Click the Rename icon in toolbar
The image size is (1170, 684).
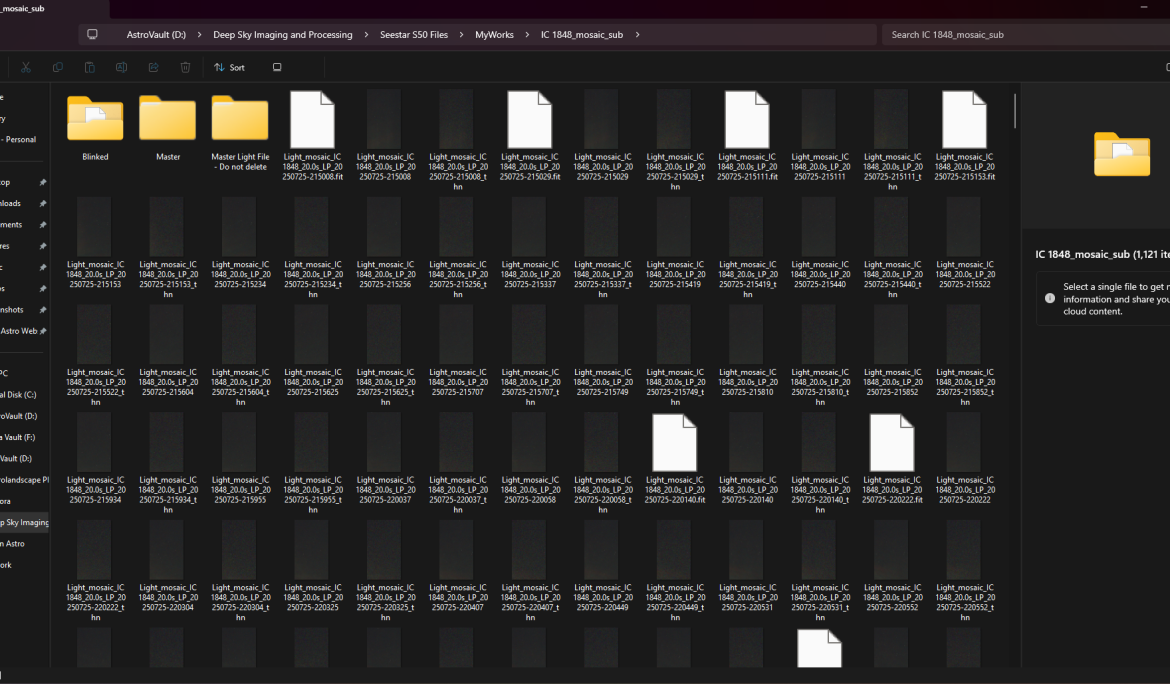tap(121, 67)
